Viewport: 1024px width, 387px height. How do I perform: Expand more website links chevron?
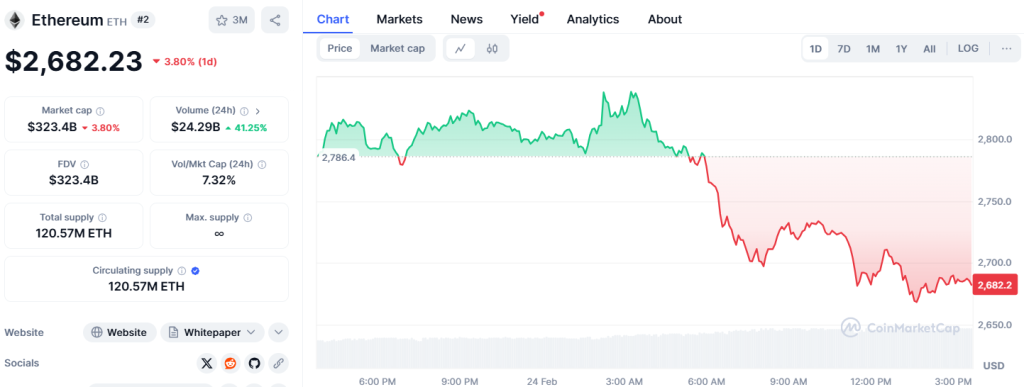pos(278,332)
